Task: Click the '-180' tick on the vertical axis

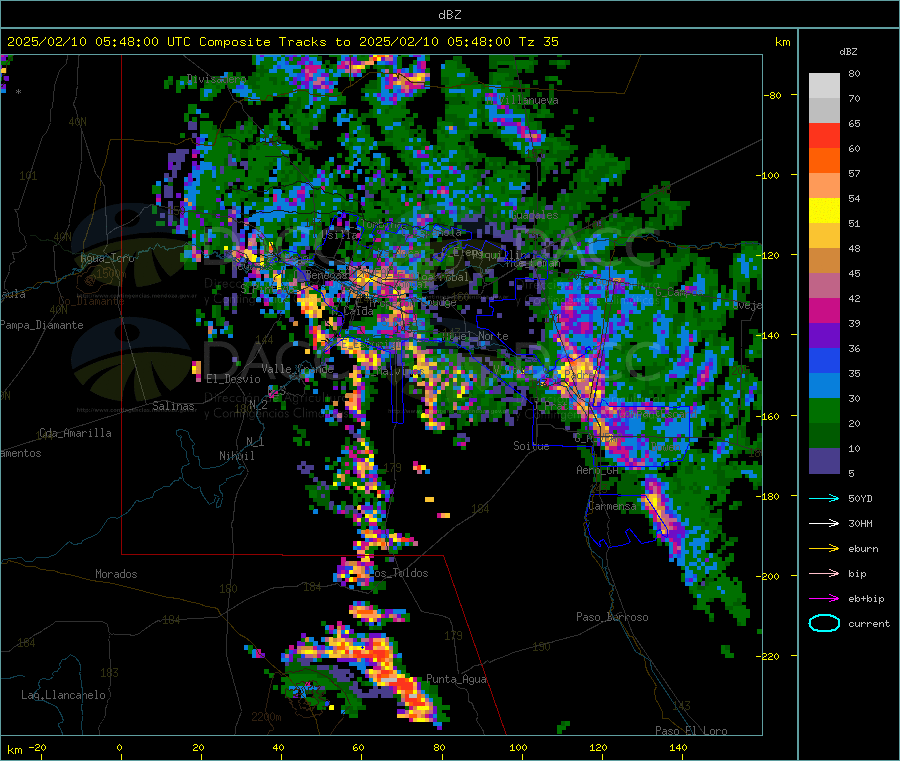Action: point(768,496)
